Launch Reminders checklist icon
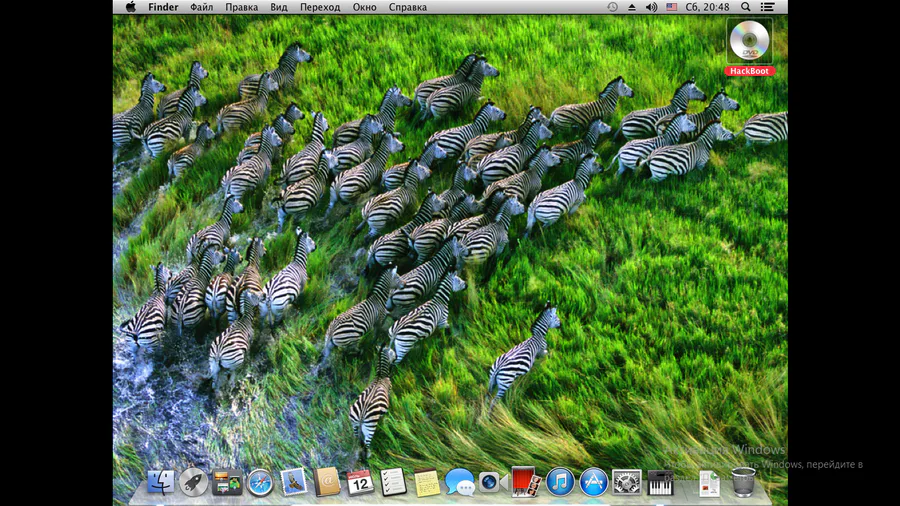Screen dimensions: 900x506 pos(393,482)
